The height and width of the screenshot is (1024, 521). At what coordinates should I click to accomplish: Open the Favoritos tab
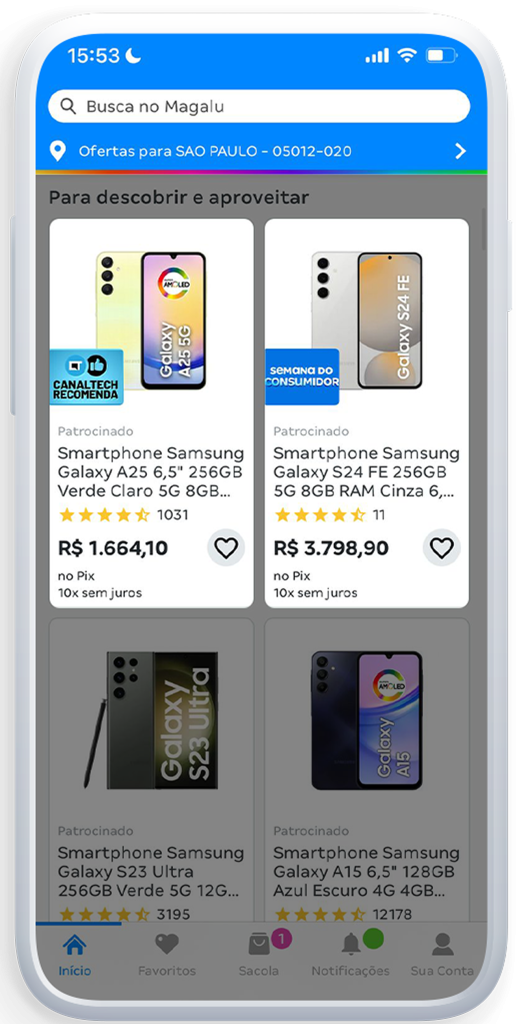[166, 954]
